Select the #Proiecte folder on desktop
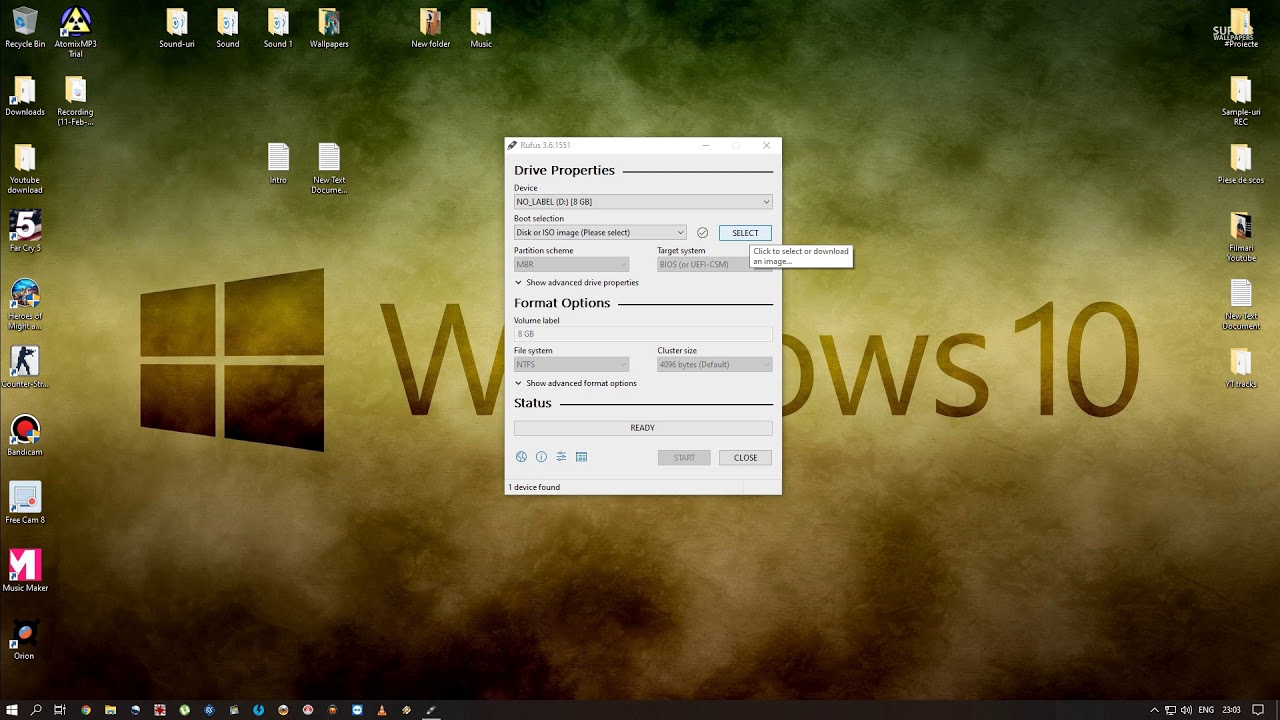Viewport: 1280px width, 720px height. coord(1241,28)
